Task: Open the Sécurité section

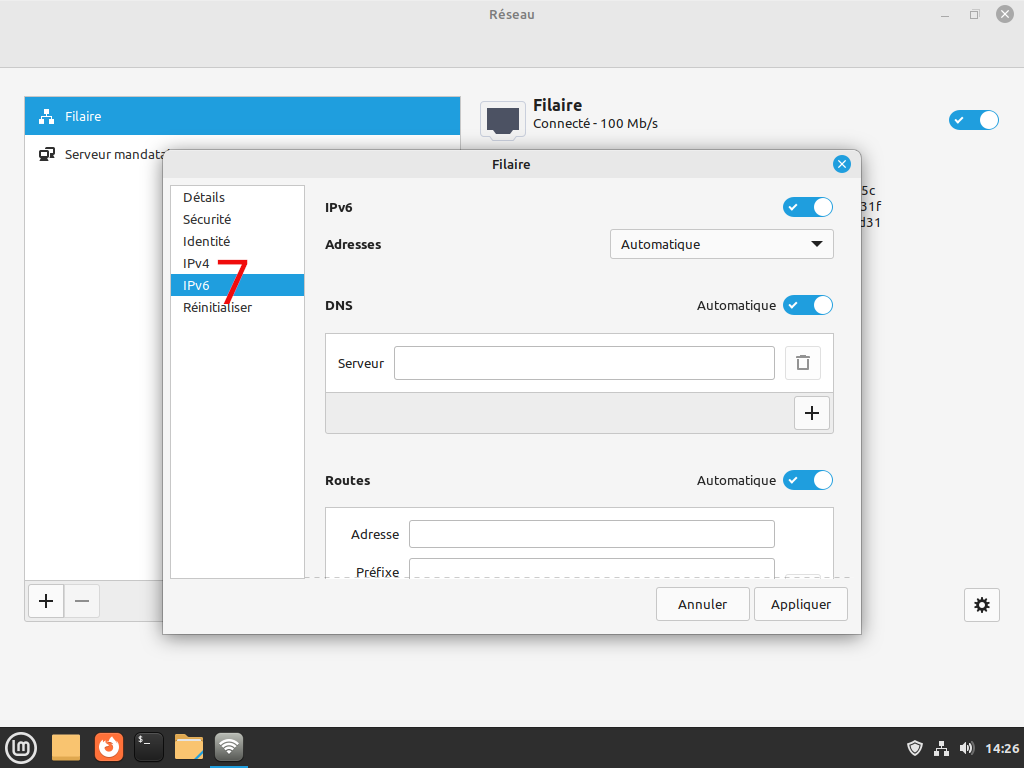Action: (x=207, y=219)
